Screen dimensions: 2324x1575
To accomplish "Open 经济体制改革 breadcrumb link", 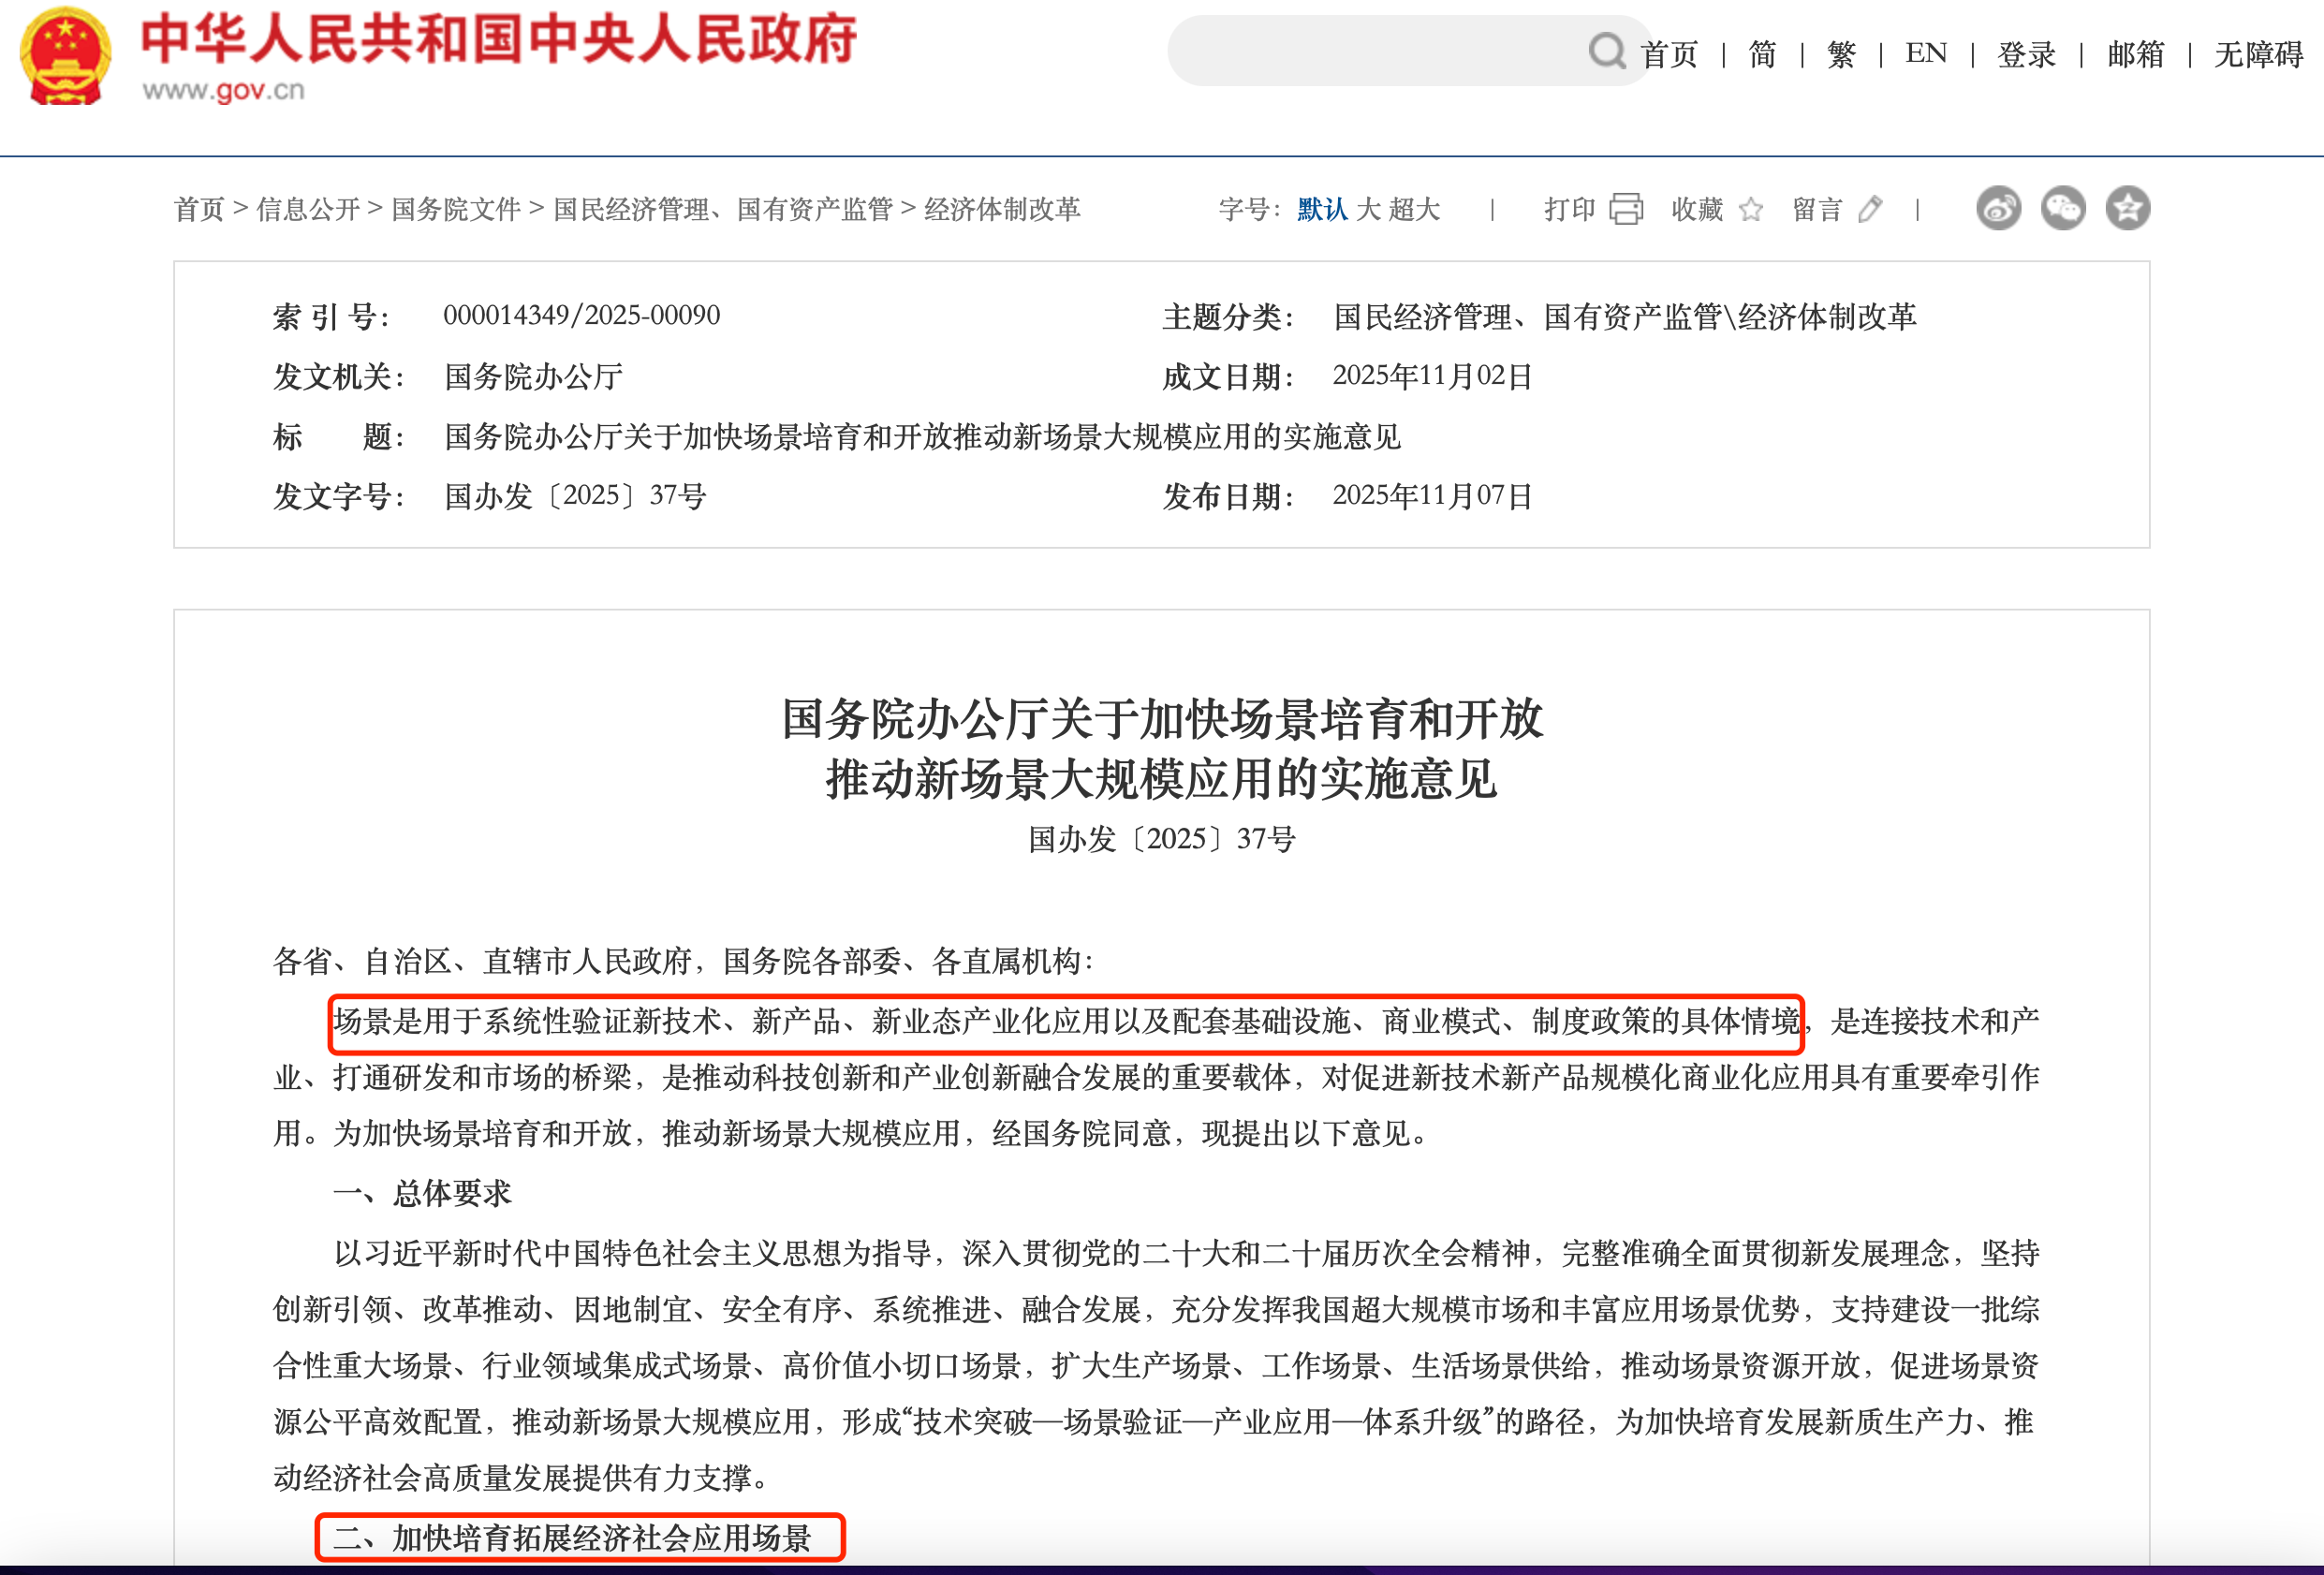I will pos(1002,209).
